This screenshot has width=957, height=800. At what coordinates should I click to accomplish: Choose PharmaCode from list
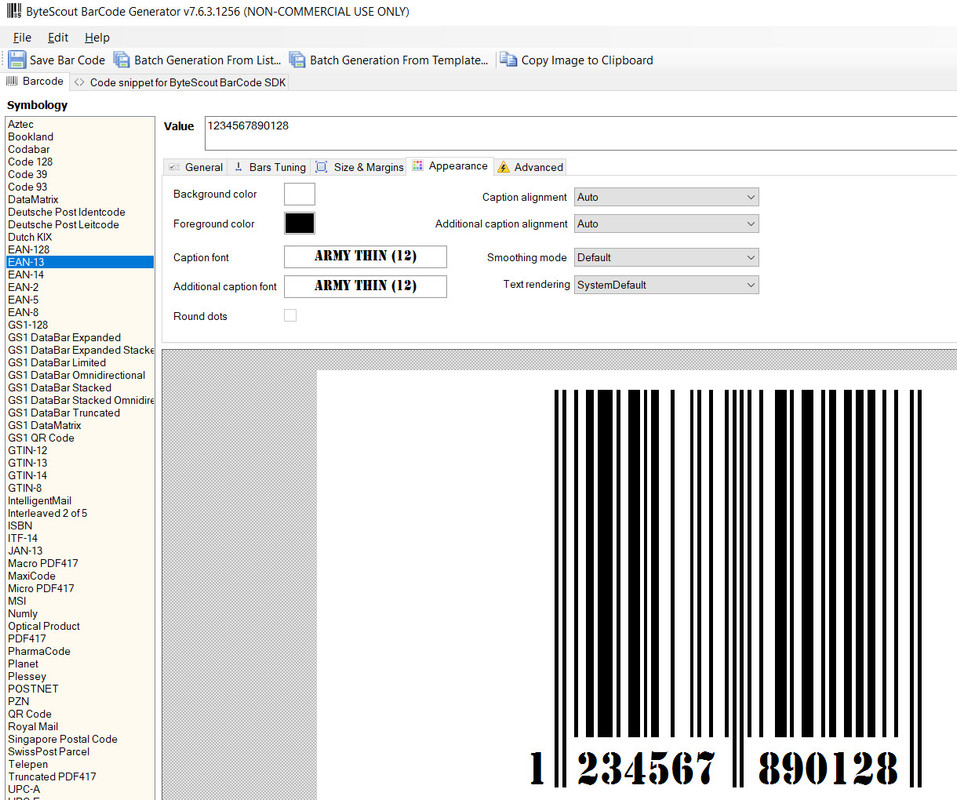[x=39, y=651]
